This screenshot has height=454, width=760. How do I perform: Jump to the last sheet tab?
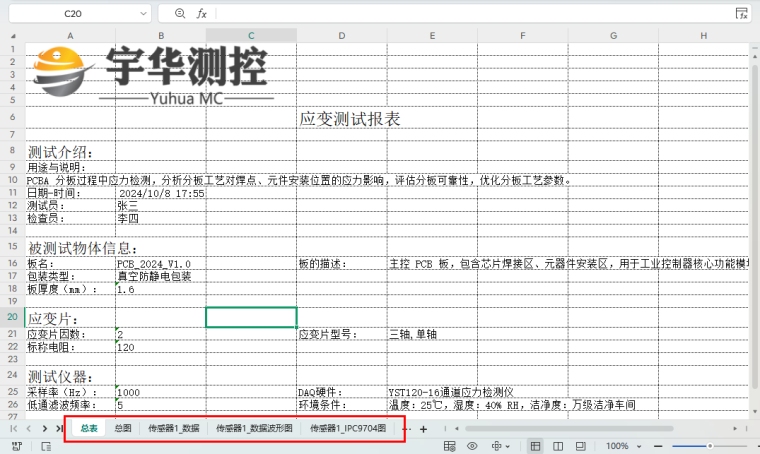[59, 428]
